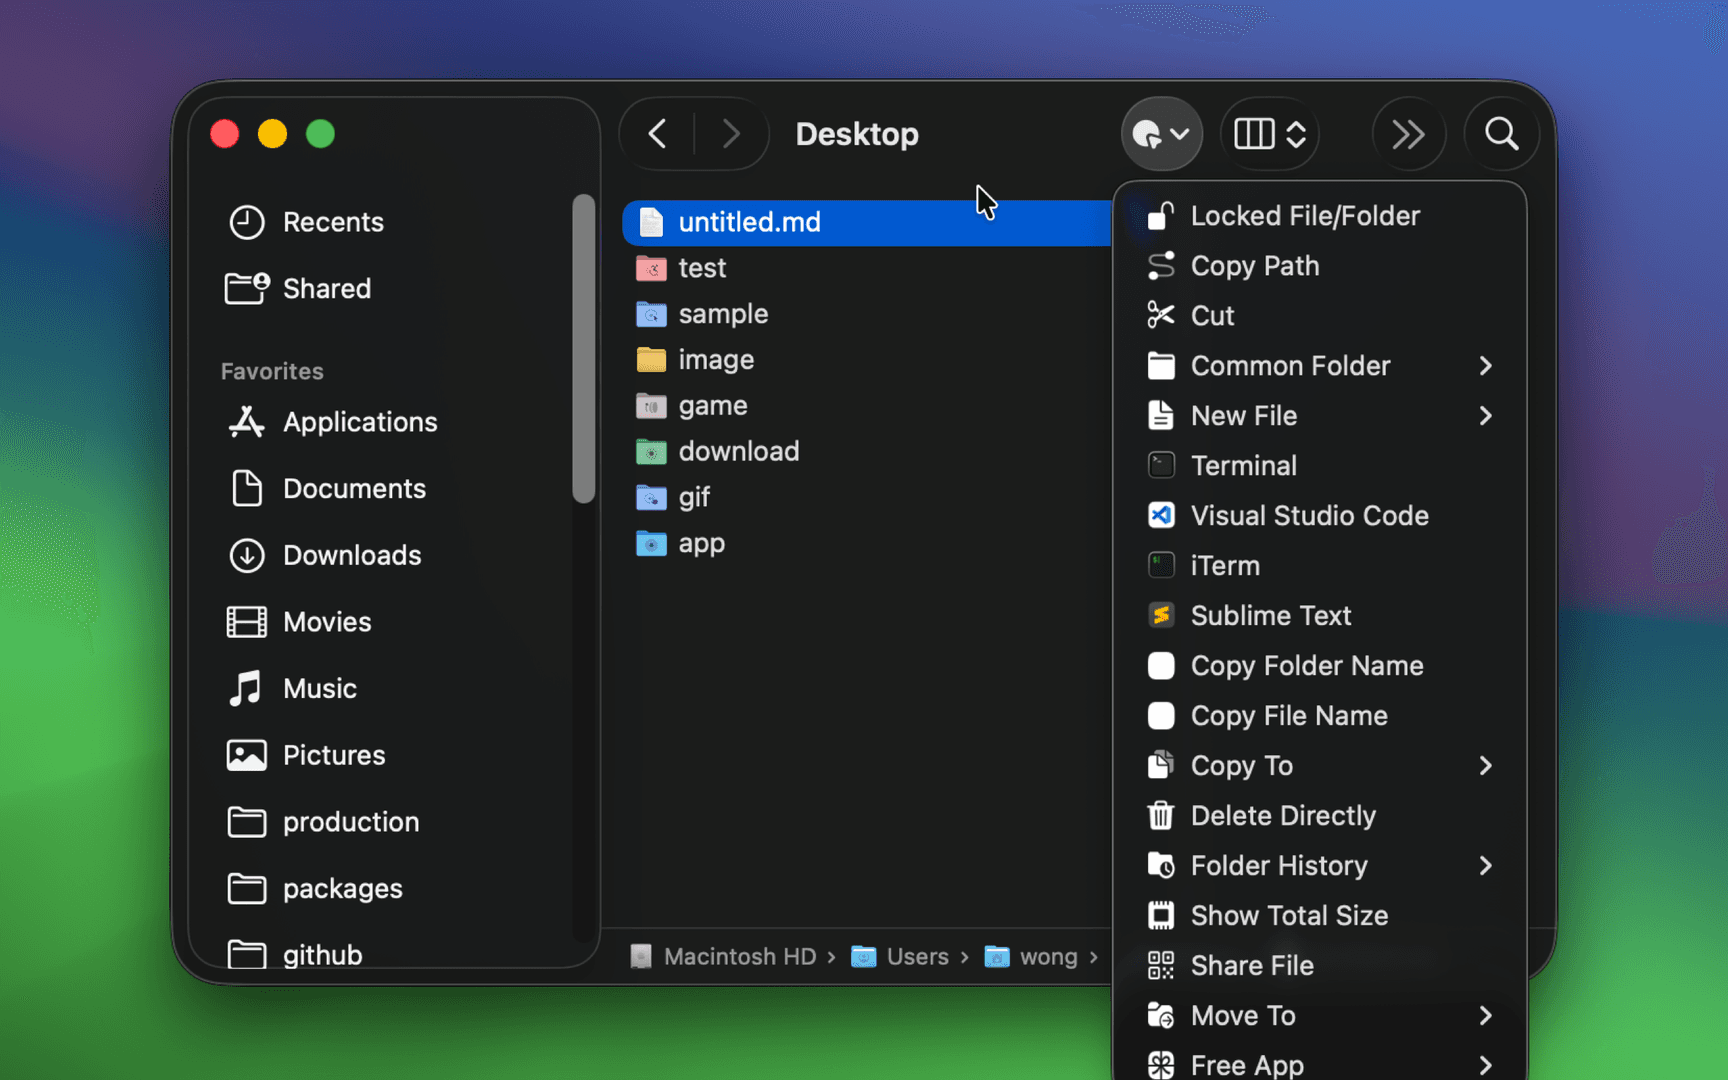Select Share File from the menu

(1252, 965)
